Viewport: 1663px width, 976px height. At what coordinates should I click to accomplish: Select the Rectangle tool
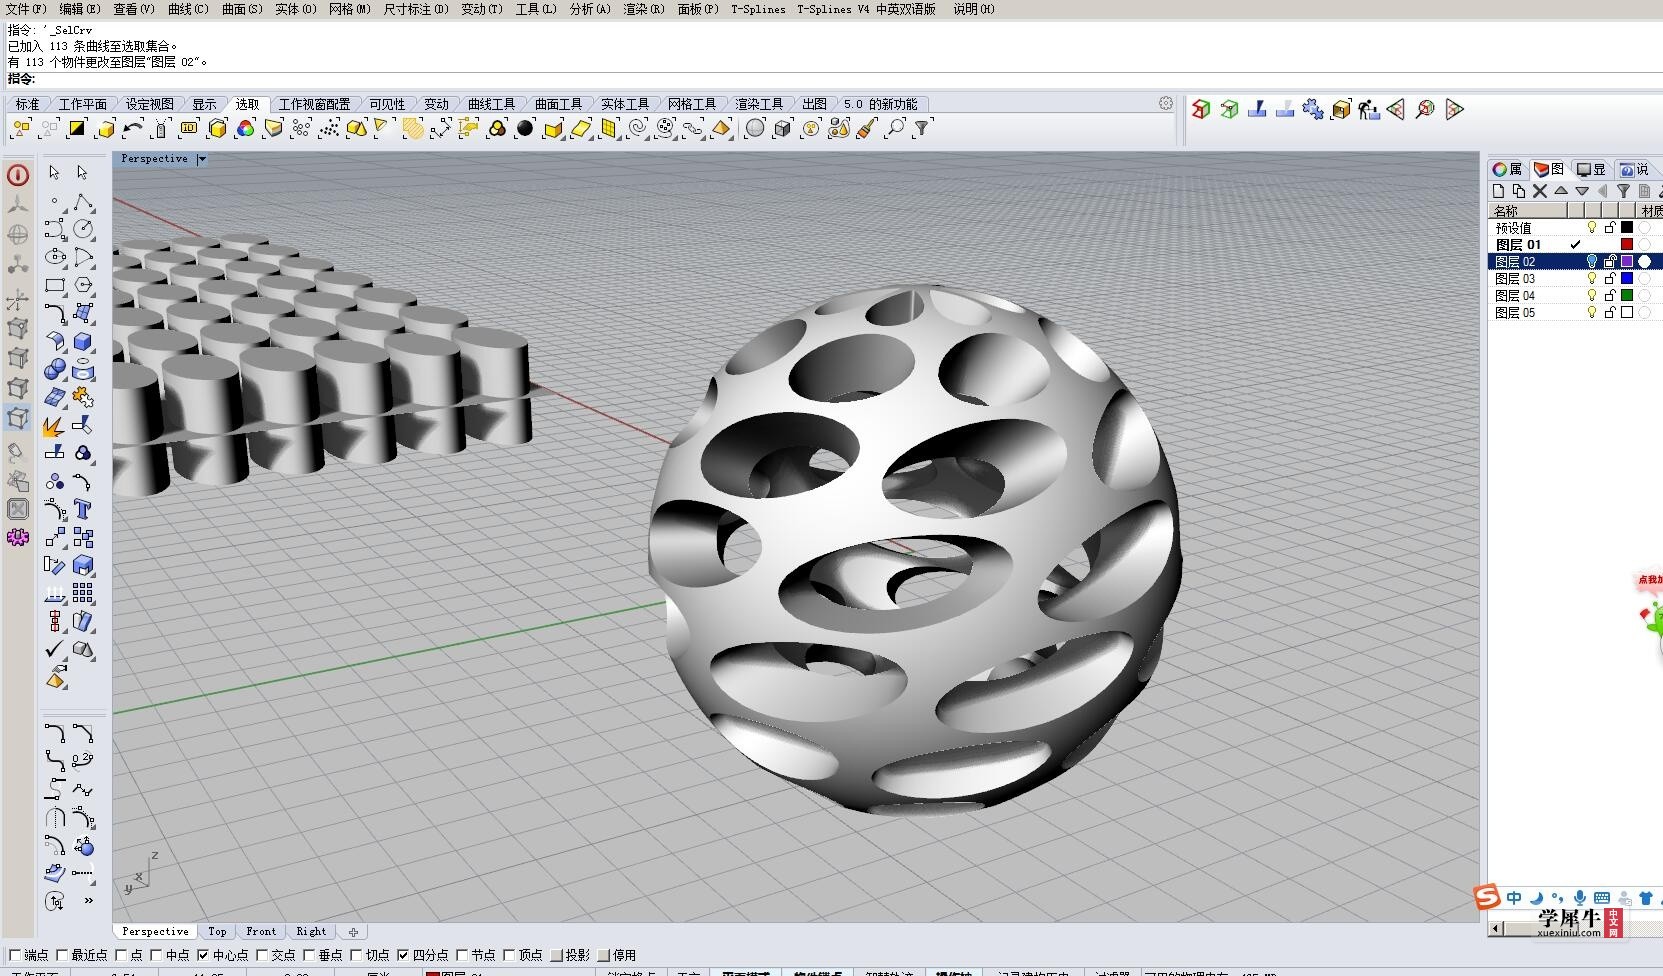55,285
